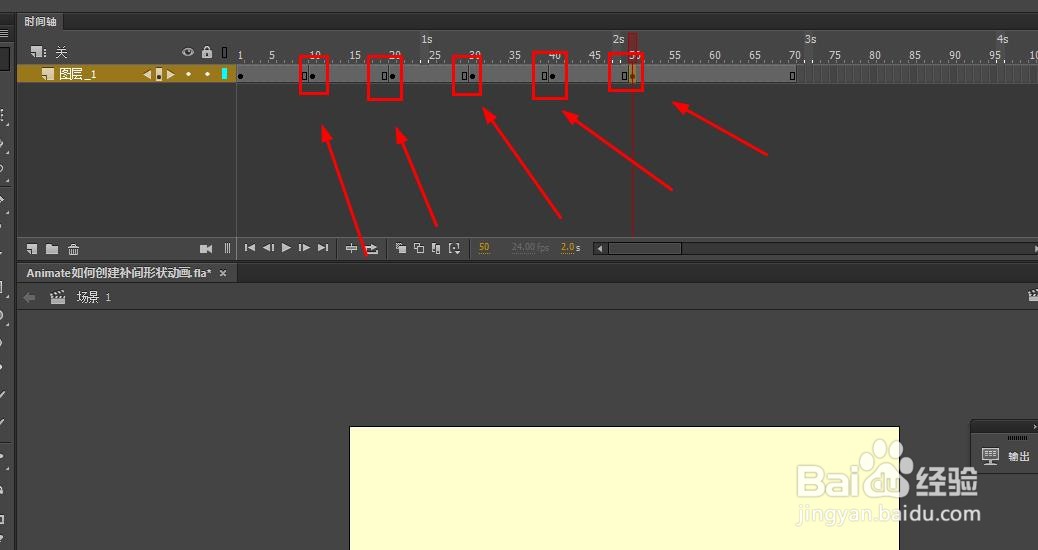Move playhead to frame 25 on ruler
The height and width of the screenshot is (550, 1038).
[434, 56]
